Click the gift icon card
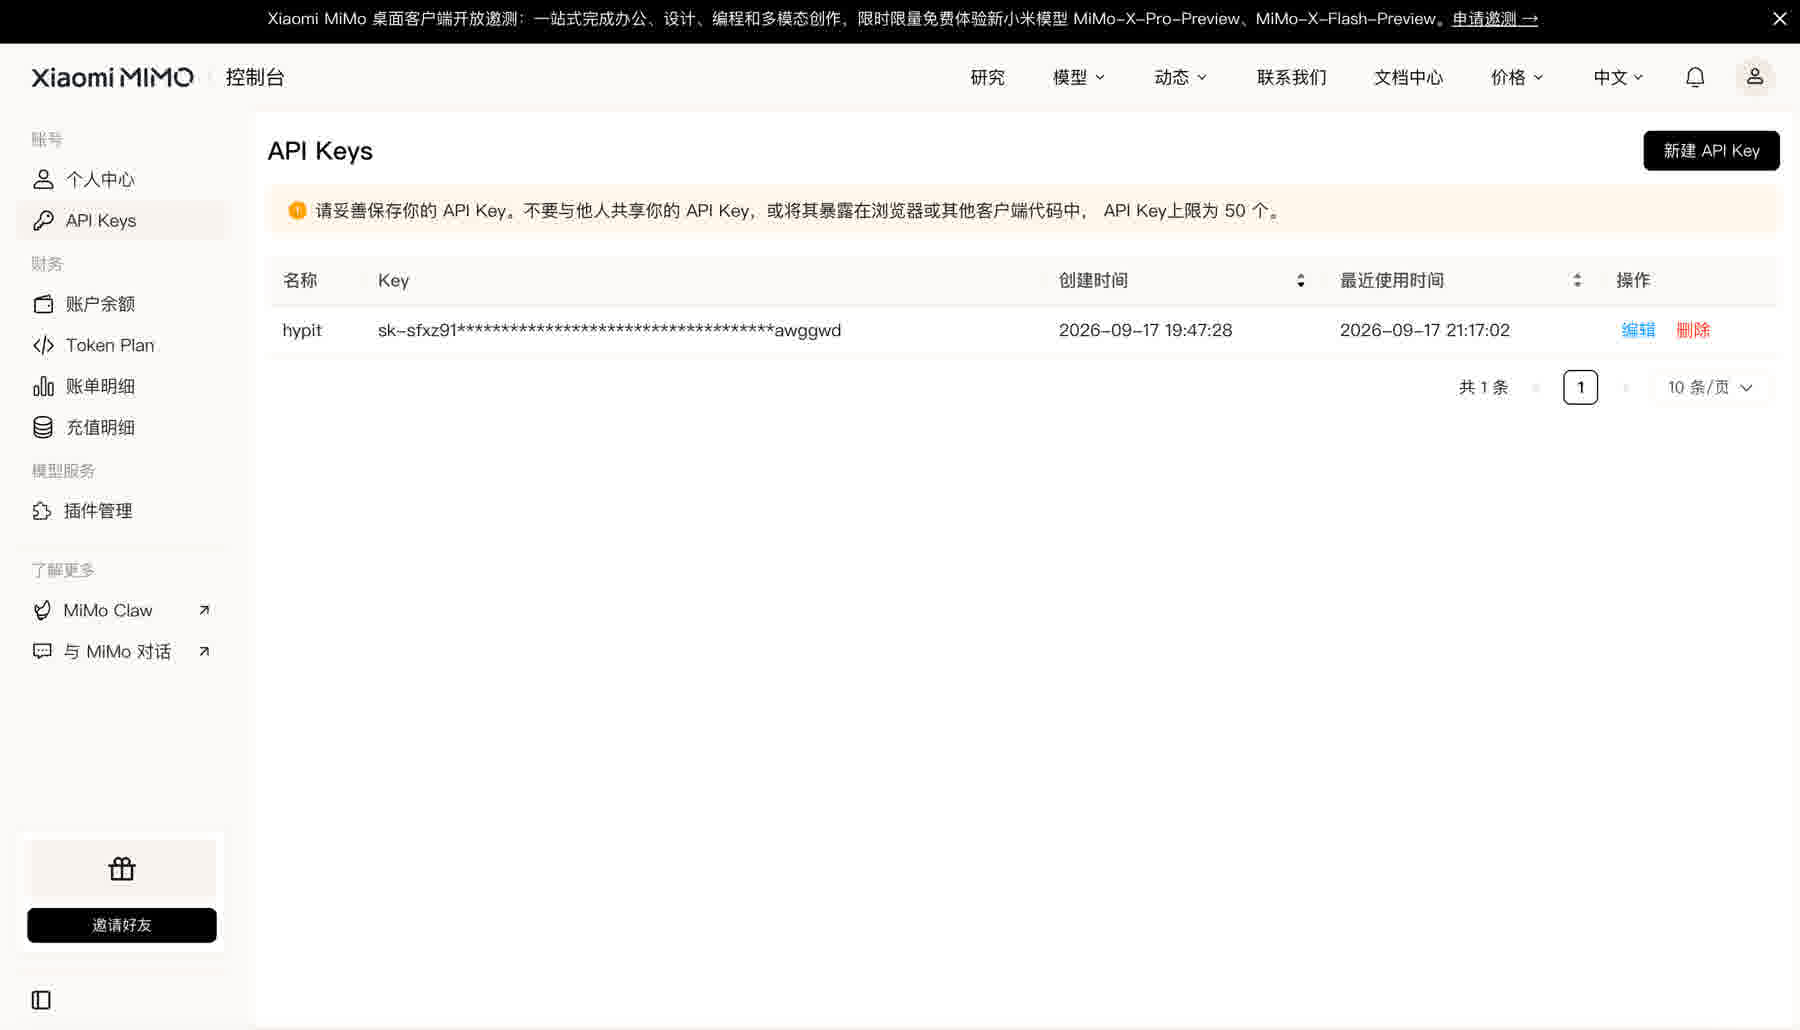 pyautogui.click(x=122, y=869)
